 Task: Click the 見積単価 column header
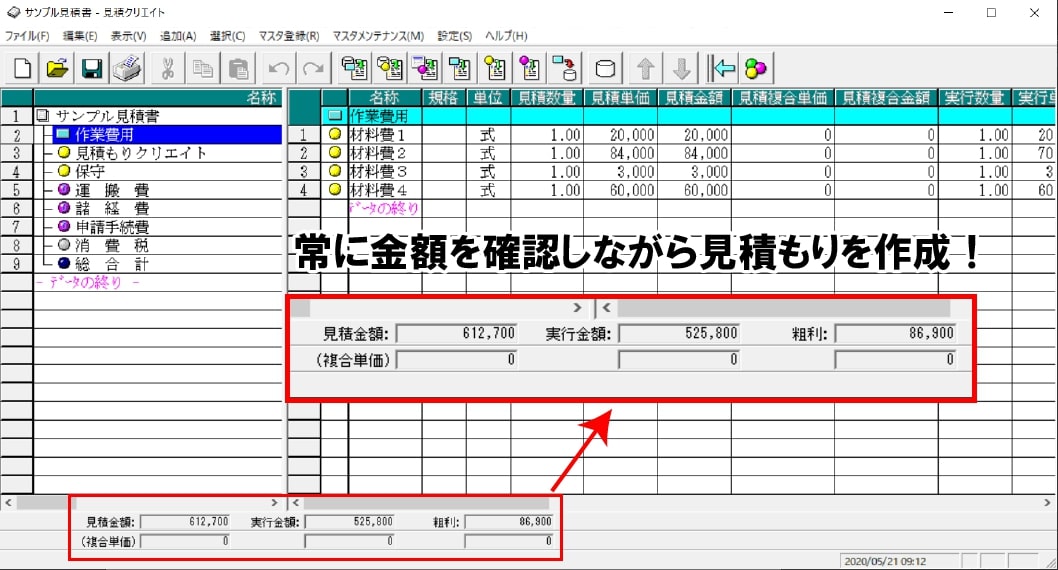[620, 97]
